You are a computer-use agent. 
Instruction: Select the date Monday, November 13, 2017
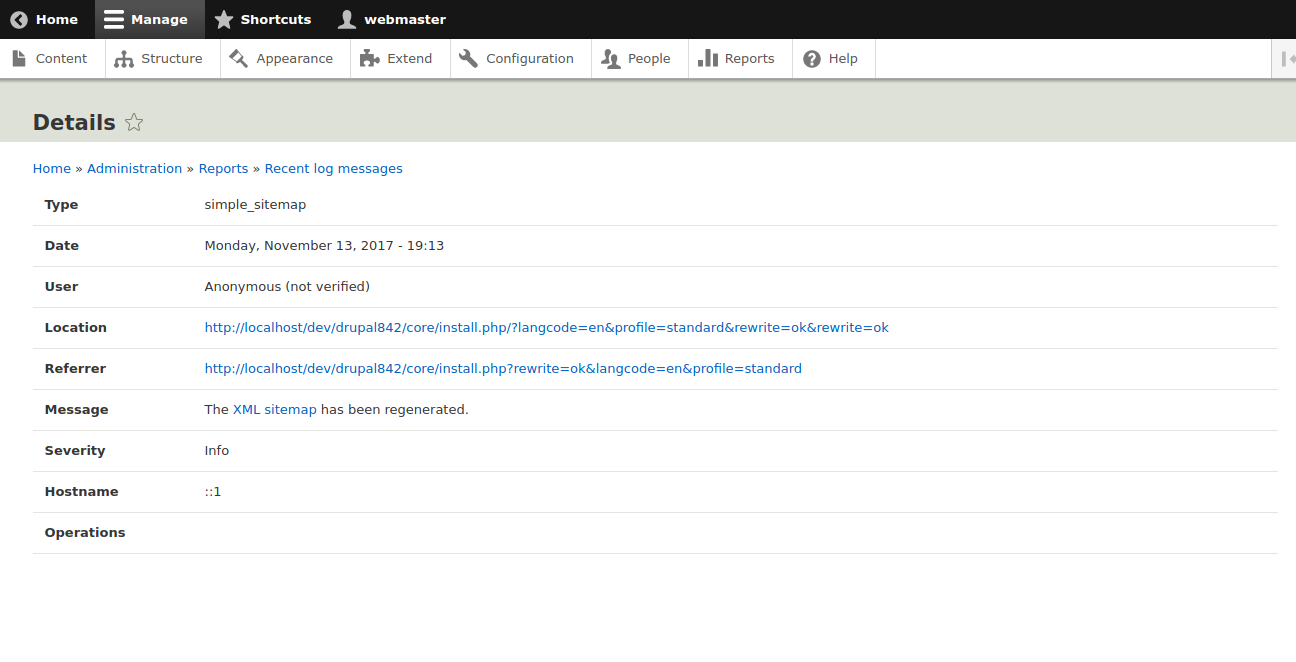324,246
